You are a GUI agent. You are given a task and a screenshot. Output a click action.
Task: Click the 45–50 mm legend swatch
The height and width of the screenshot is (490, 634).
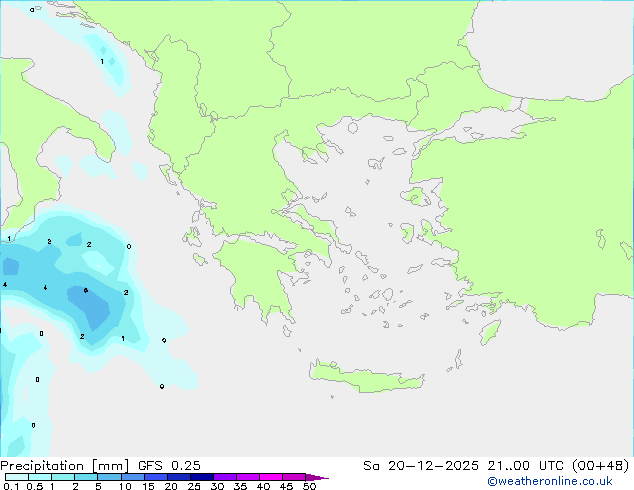click(294, 477)
